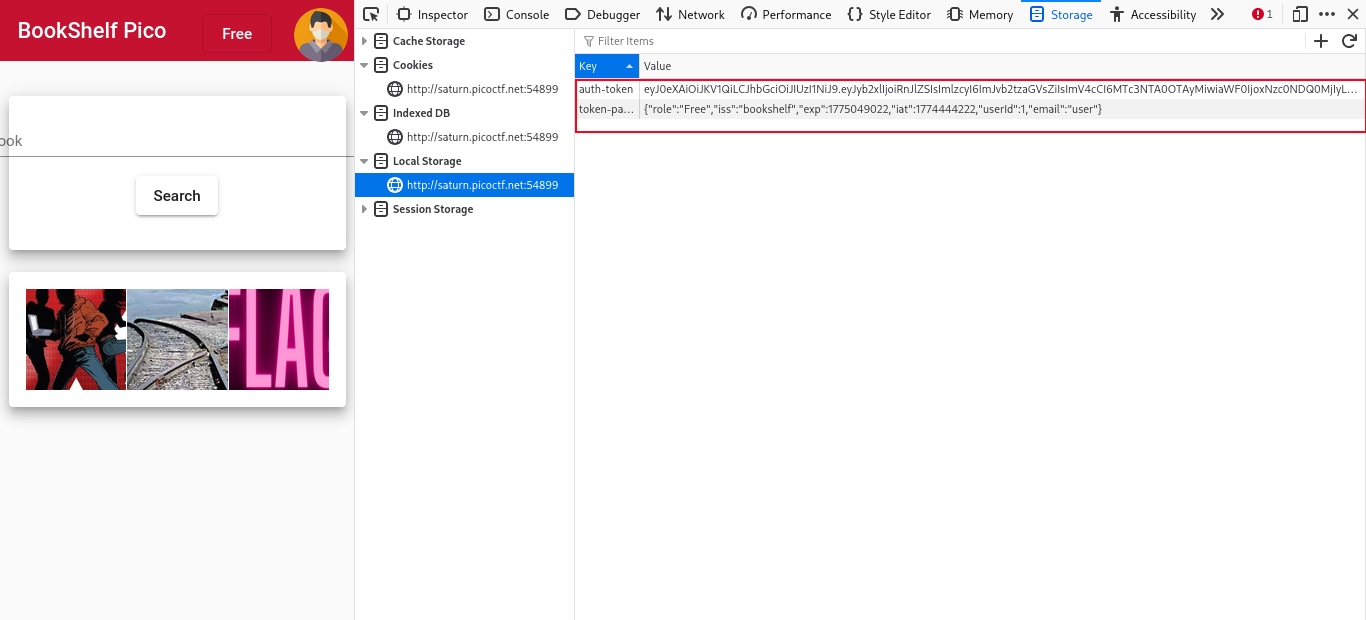Toggle responsive design mode icon

(x=1300, y=14)
